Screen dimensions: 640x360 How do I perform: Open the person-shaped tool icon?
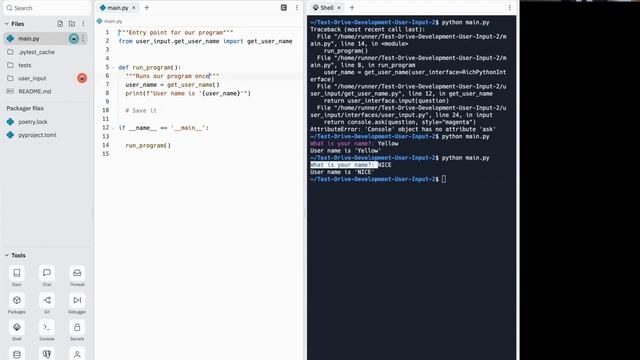77,354
